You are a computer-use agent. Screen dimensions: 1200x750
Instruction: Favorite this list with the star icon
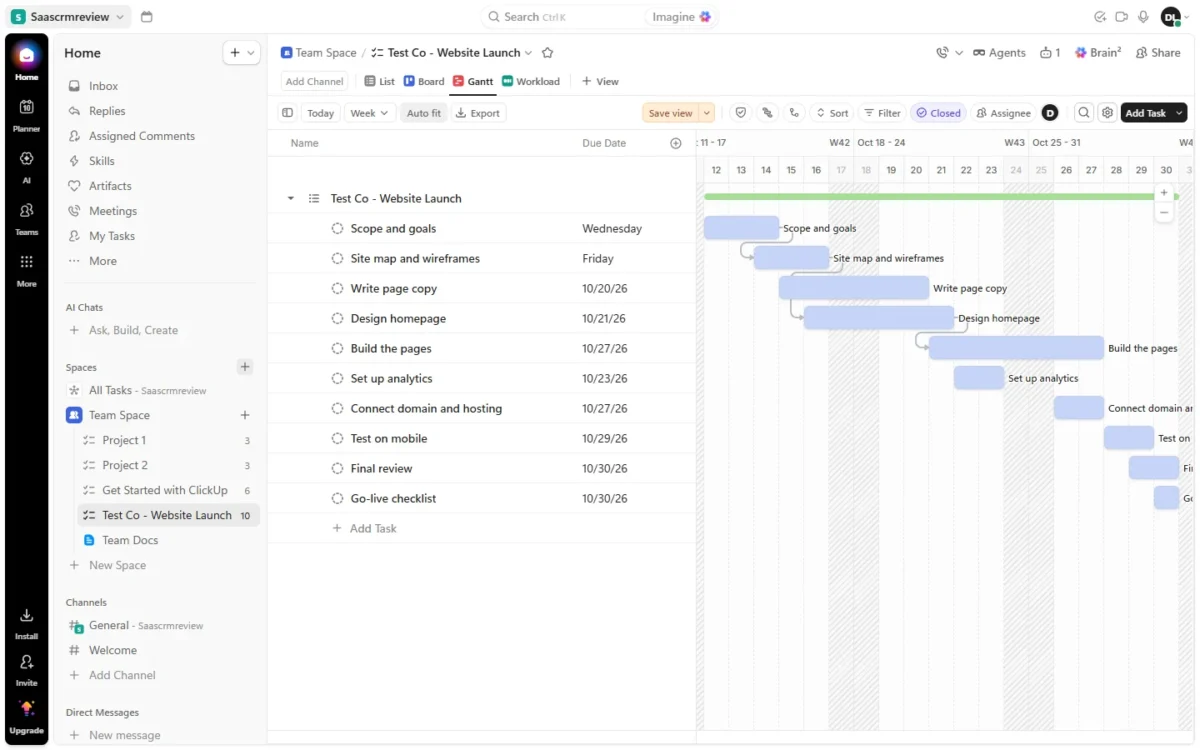tap(547, 53)
